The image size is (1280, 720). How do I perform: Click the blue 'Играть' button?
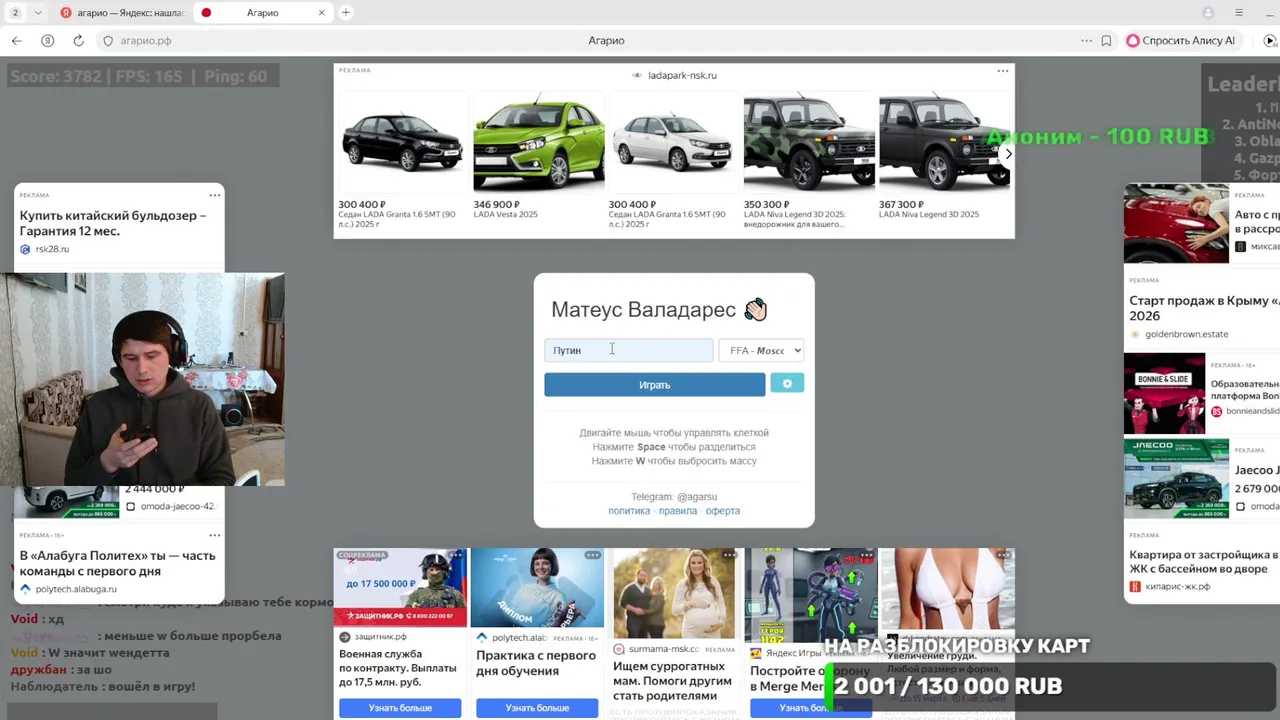point(655,385)
